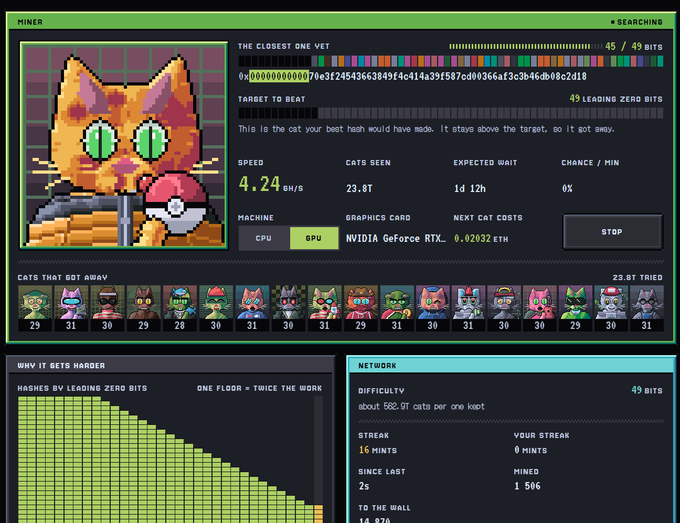Image resolution: width=680 pixels, height=523 pixels.
Task: Select the orange cat with cyan eyes, 31
Action: point(252,308)
